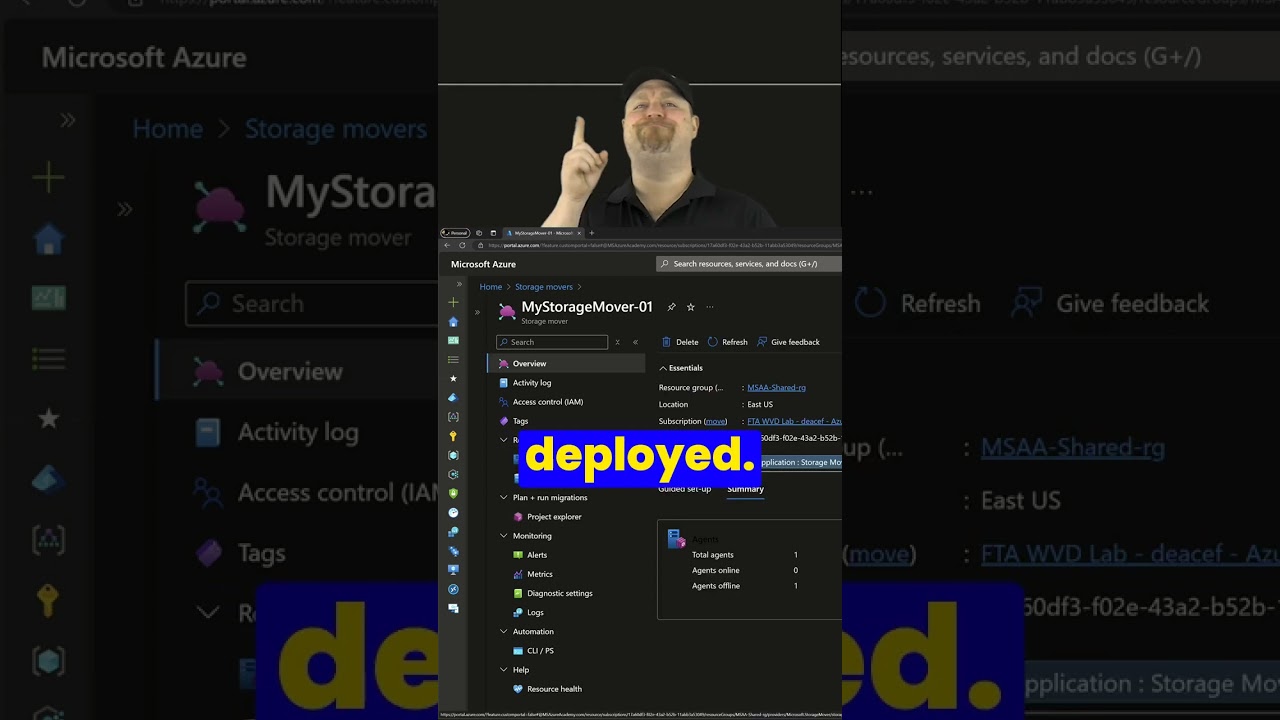Select the MyStorageMover-01 browser tab
Image resolution: width=1280 pixels, height=720 pixels.
[x=543, y=233]
